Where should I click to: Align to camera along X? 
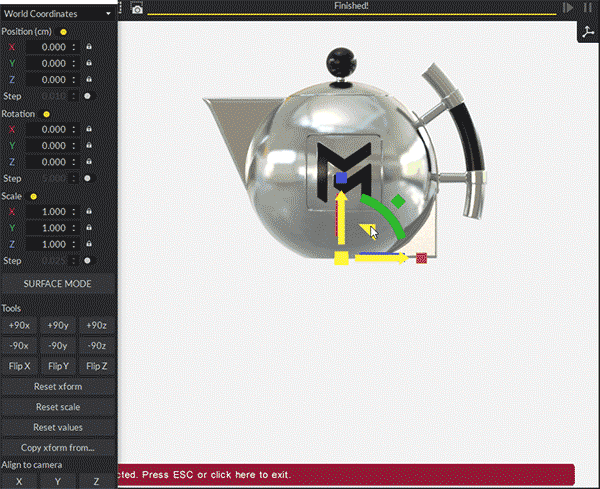19,482
